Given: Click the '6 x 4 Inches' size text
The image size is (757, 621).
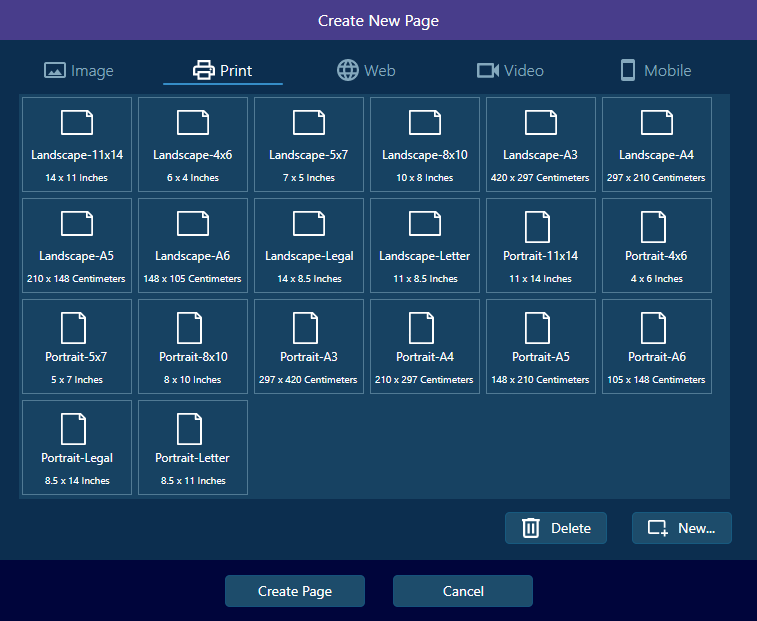Looking at the screenshot, I should pos(193,178).
